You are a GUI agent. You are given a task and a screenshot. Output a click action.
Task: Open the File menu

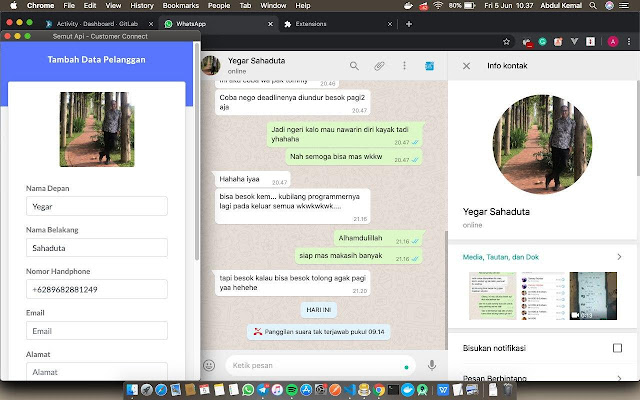69,6
